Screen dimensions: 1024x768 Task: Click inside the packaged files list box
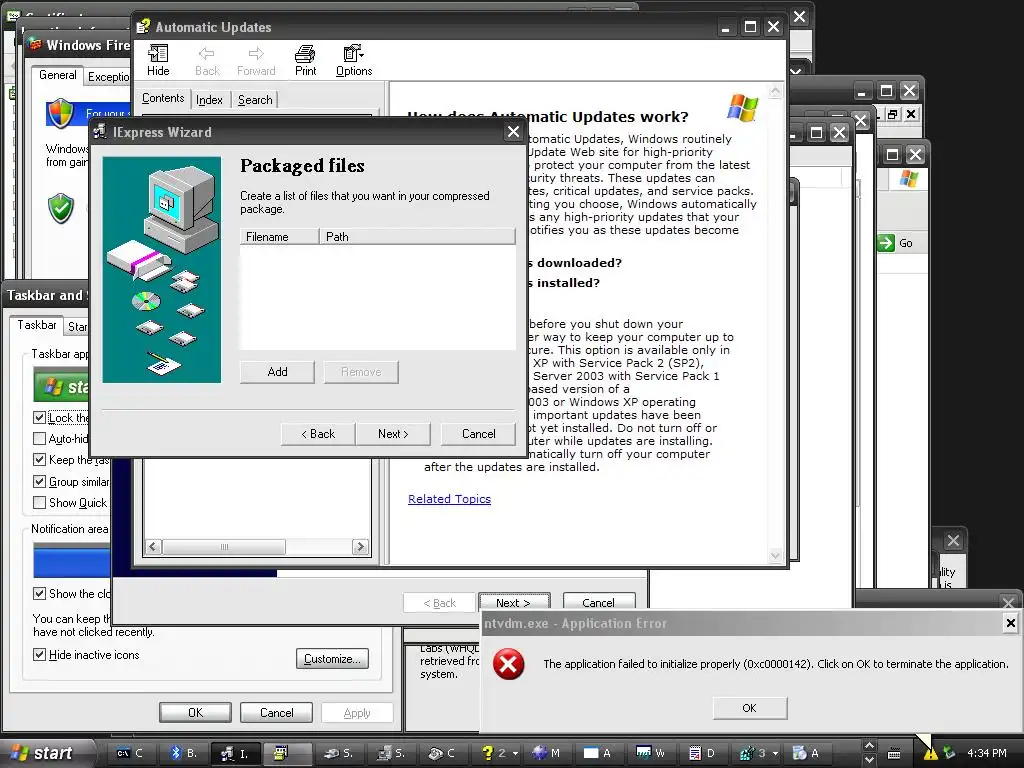[x=377, y=298]
